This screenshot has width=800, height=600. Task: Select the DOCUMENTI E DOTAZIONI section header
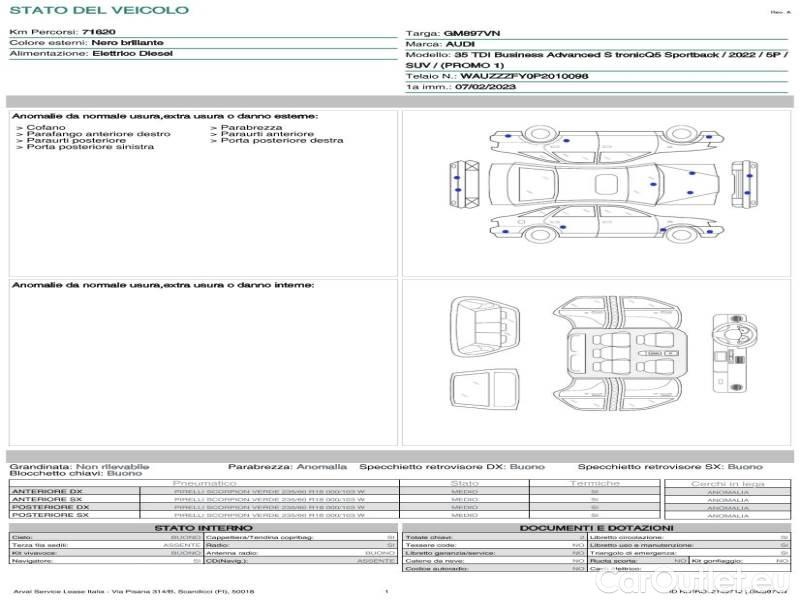coord(596,528)
